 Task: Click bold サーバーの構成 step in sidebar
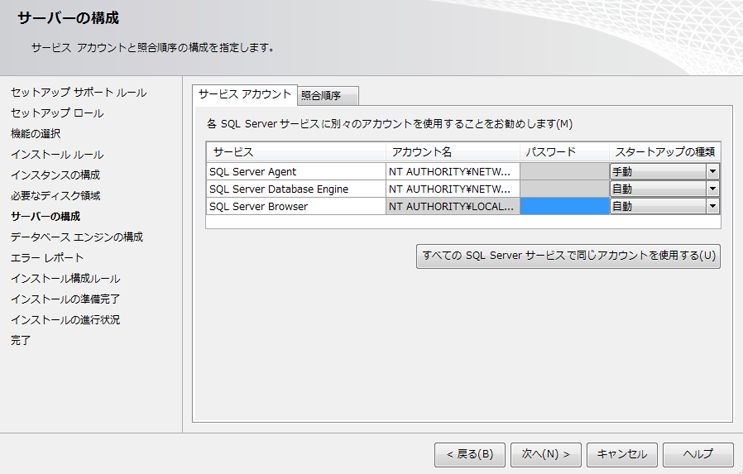click(45, 217)
